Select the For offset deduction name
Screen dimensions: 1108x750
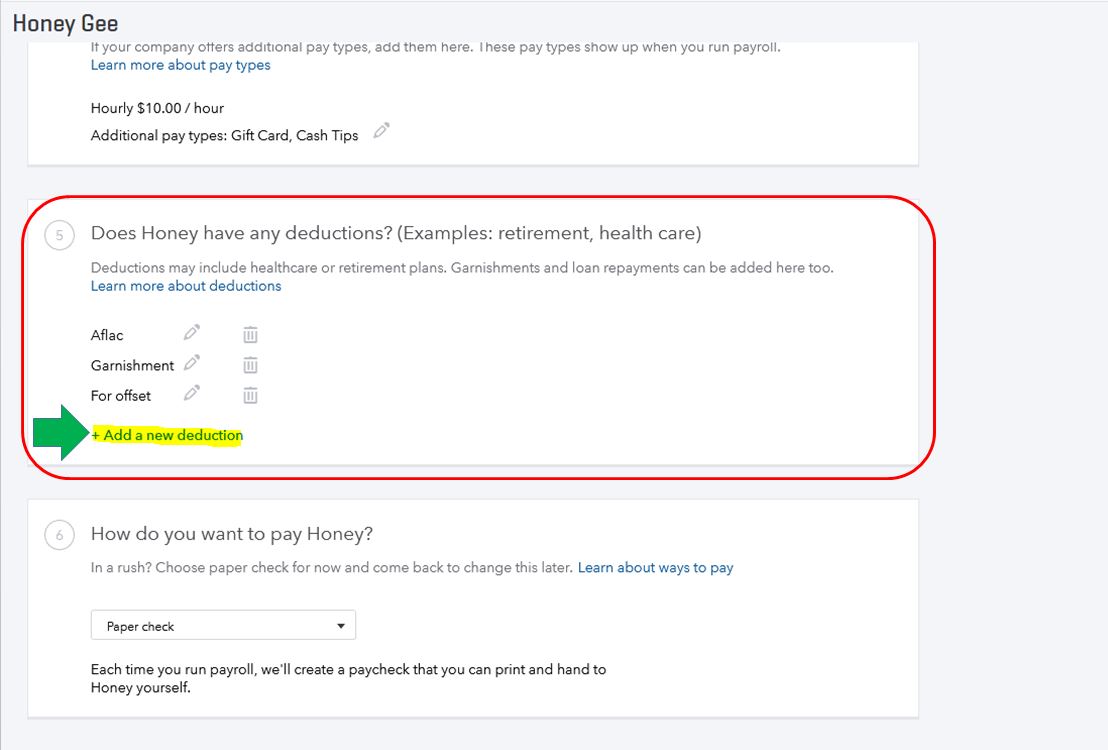click(x=121, y=395)
